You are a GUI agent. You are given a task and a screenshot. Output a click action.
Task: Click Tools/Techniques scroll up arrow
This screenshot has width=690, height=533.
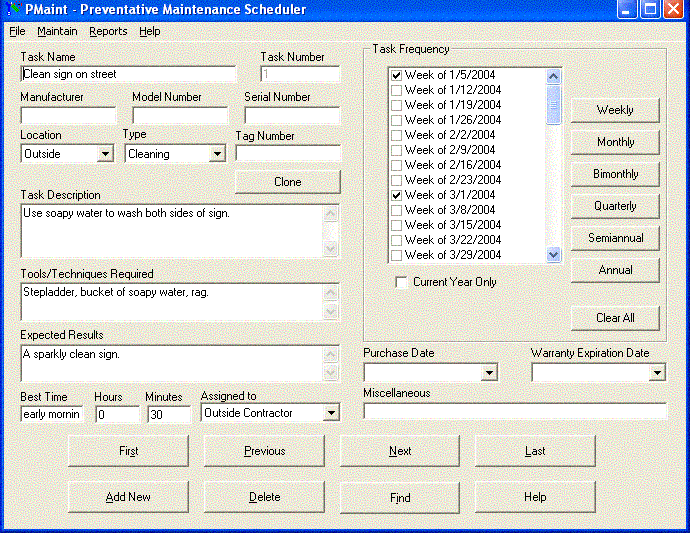coord(331,292)
